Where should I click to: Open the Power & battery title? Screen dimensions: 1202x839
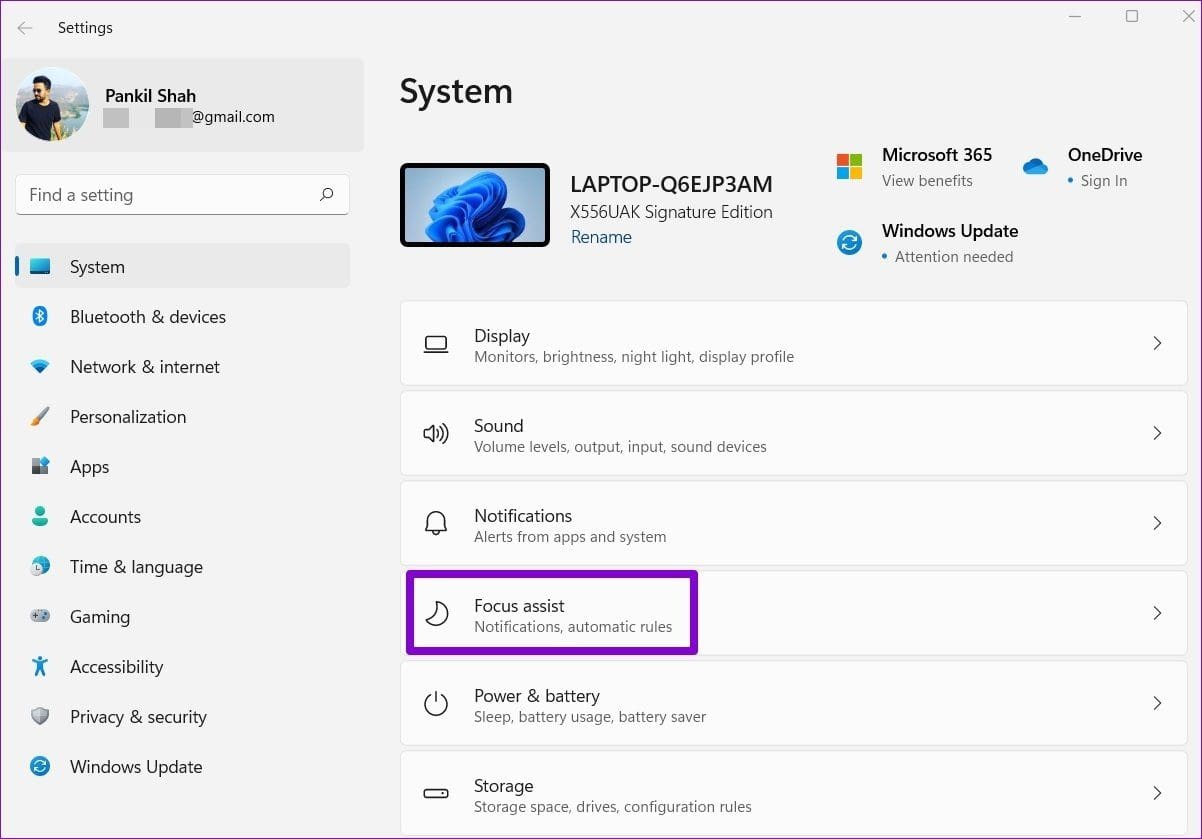(x=537, y=696)
